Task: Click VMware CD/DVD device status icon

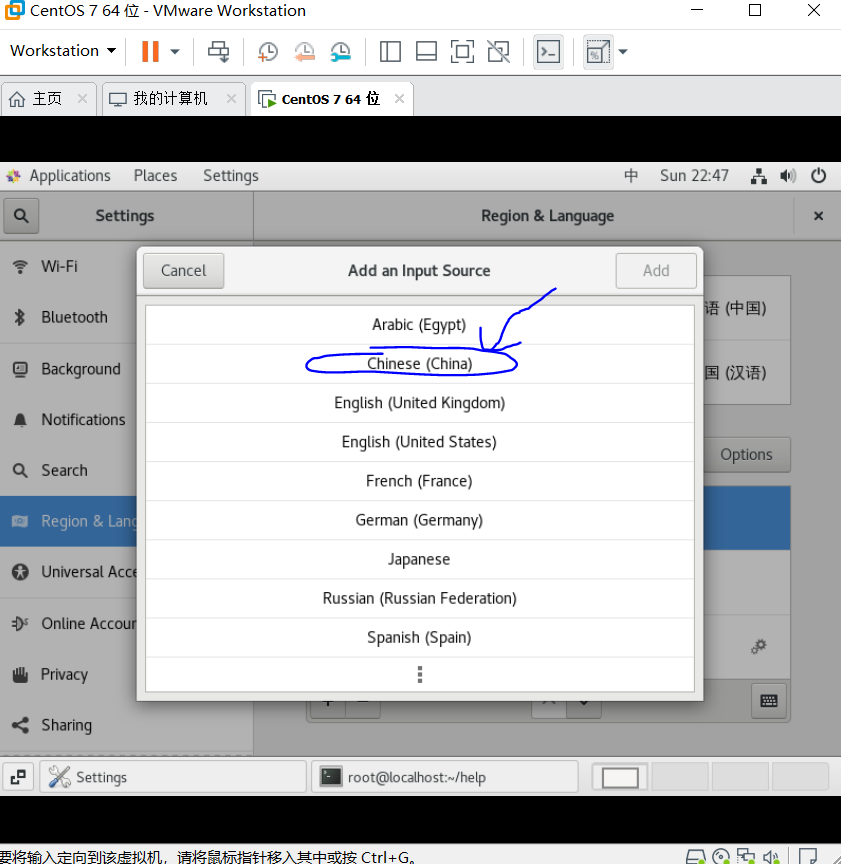Action: click(721, 857)
